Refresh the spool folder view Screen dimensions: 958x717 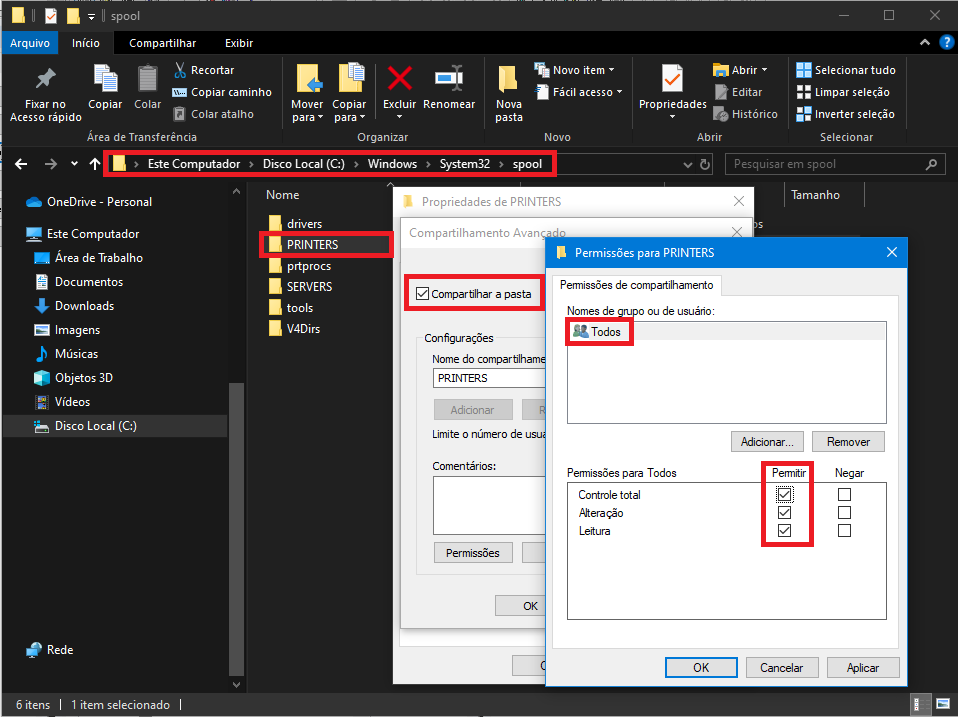pyautogui.click(x=705, y=164)
